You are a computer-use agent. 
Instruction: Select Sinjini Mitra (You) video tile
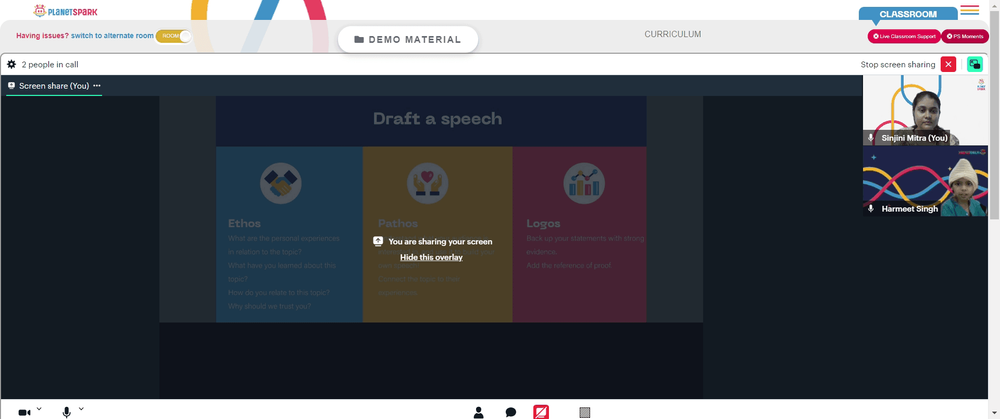tap(925, 110)
